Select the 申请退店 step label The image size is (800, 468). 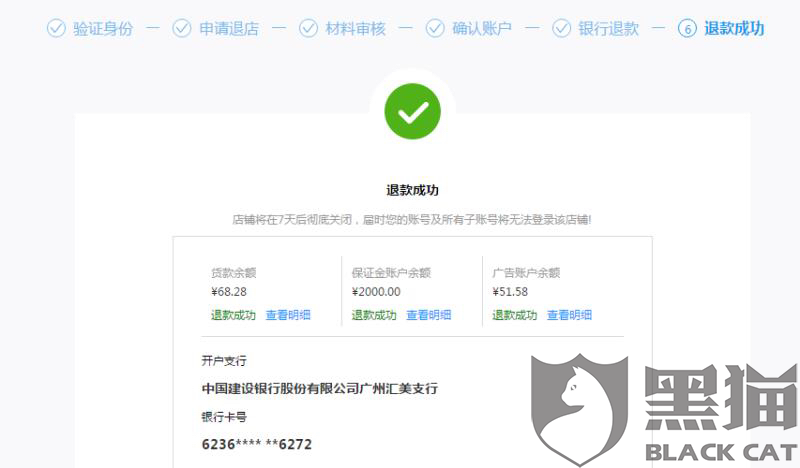[229, 29]
